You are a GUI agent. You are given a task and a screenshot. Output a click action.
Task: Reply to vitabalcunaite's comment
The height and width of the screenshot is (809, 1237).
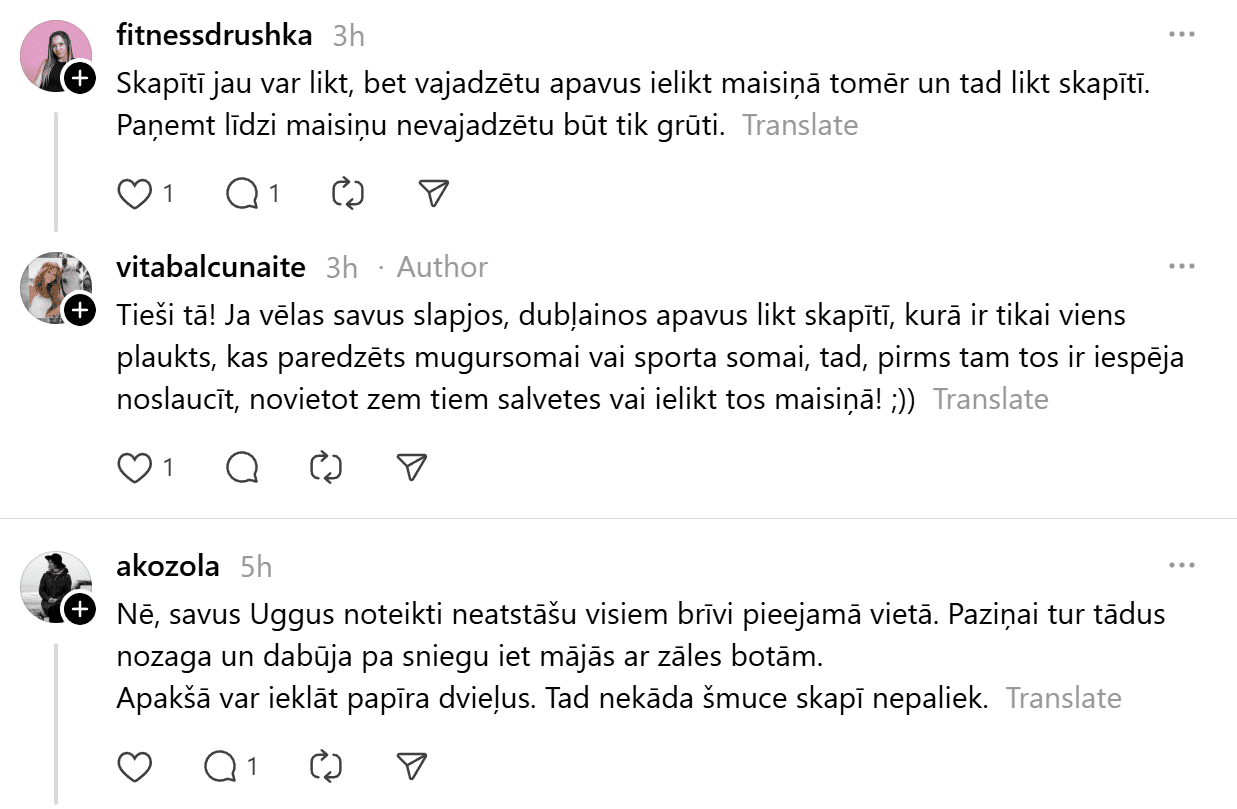(x=242, y=467)
